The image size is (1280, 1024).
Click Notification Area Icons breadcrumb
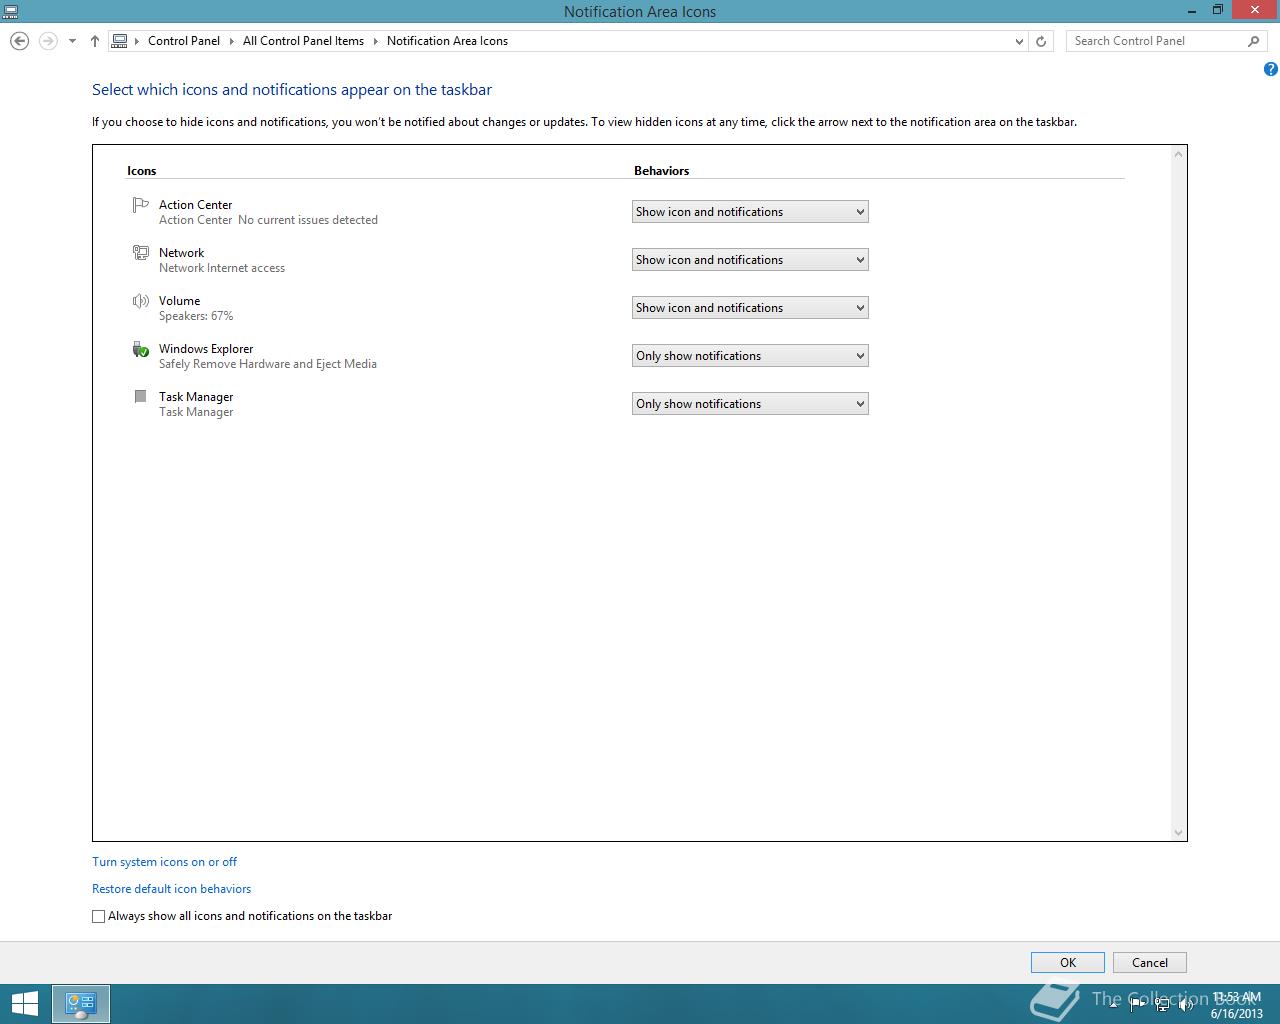(447, 41)
